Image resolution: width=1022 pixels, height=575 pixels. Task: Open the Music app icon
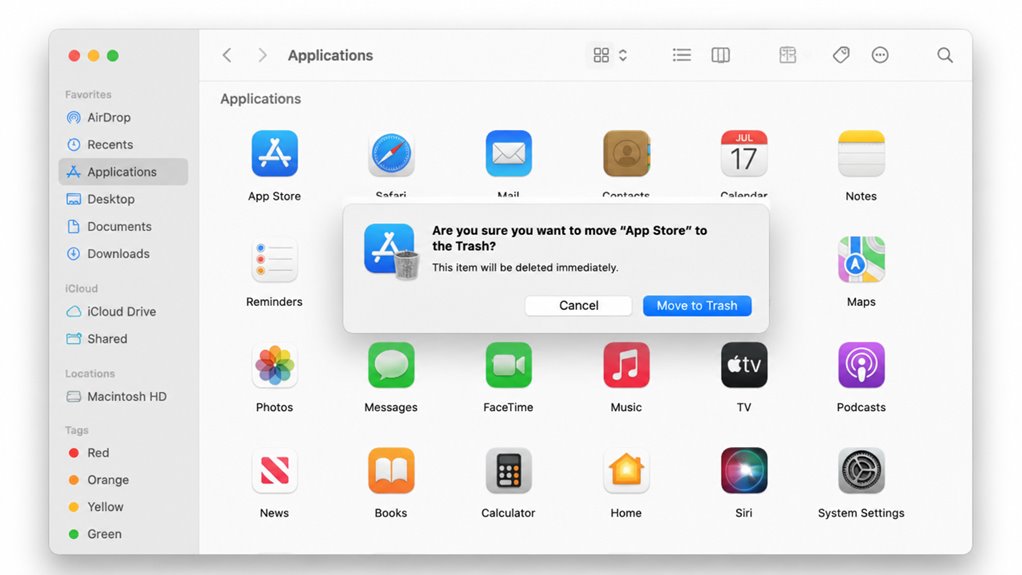(x=626, y=365)
